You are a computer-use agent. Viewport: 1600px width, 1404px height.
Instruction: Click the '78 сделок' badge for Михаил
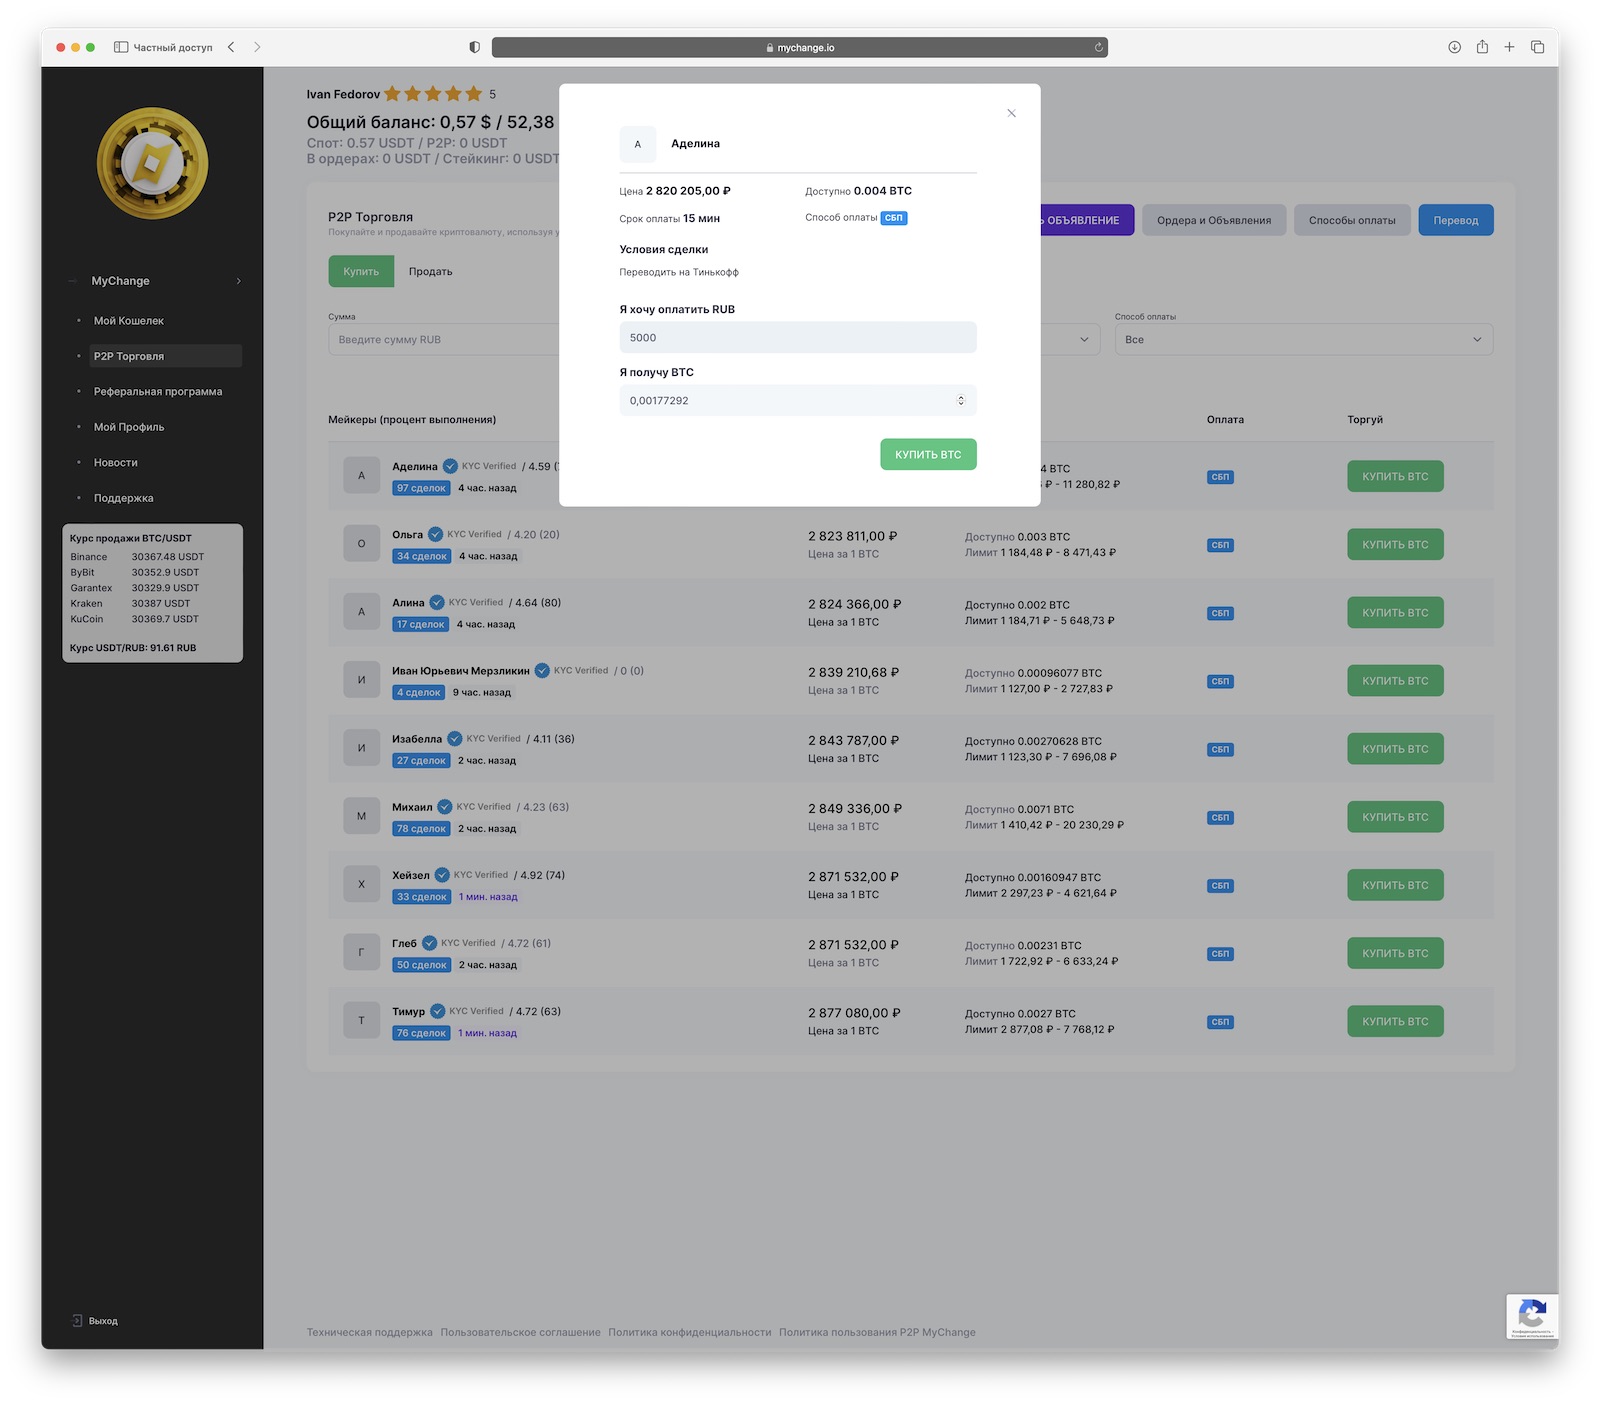[421, 829]
